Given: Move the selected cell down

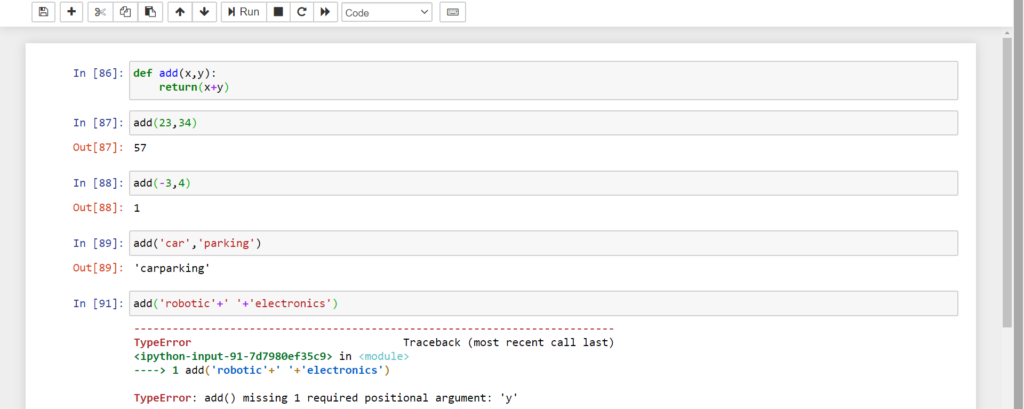Looking at the screenshot, I should pyautogui.click(x=204, y=12).
